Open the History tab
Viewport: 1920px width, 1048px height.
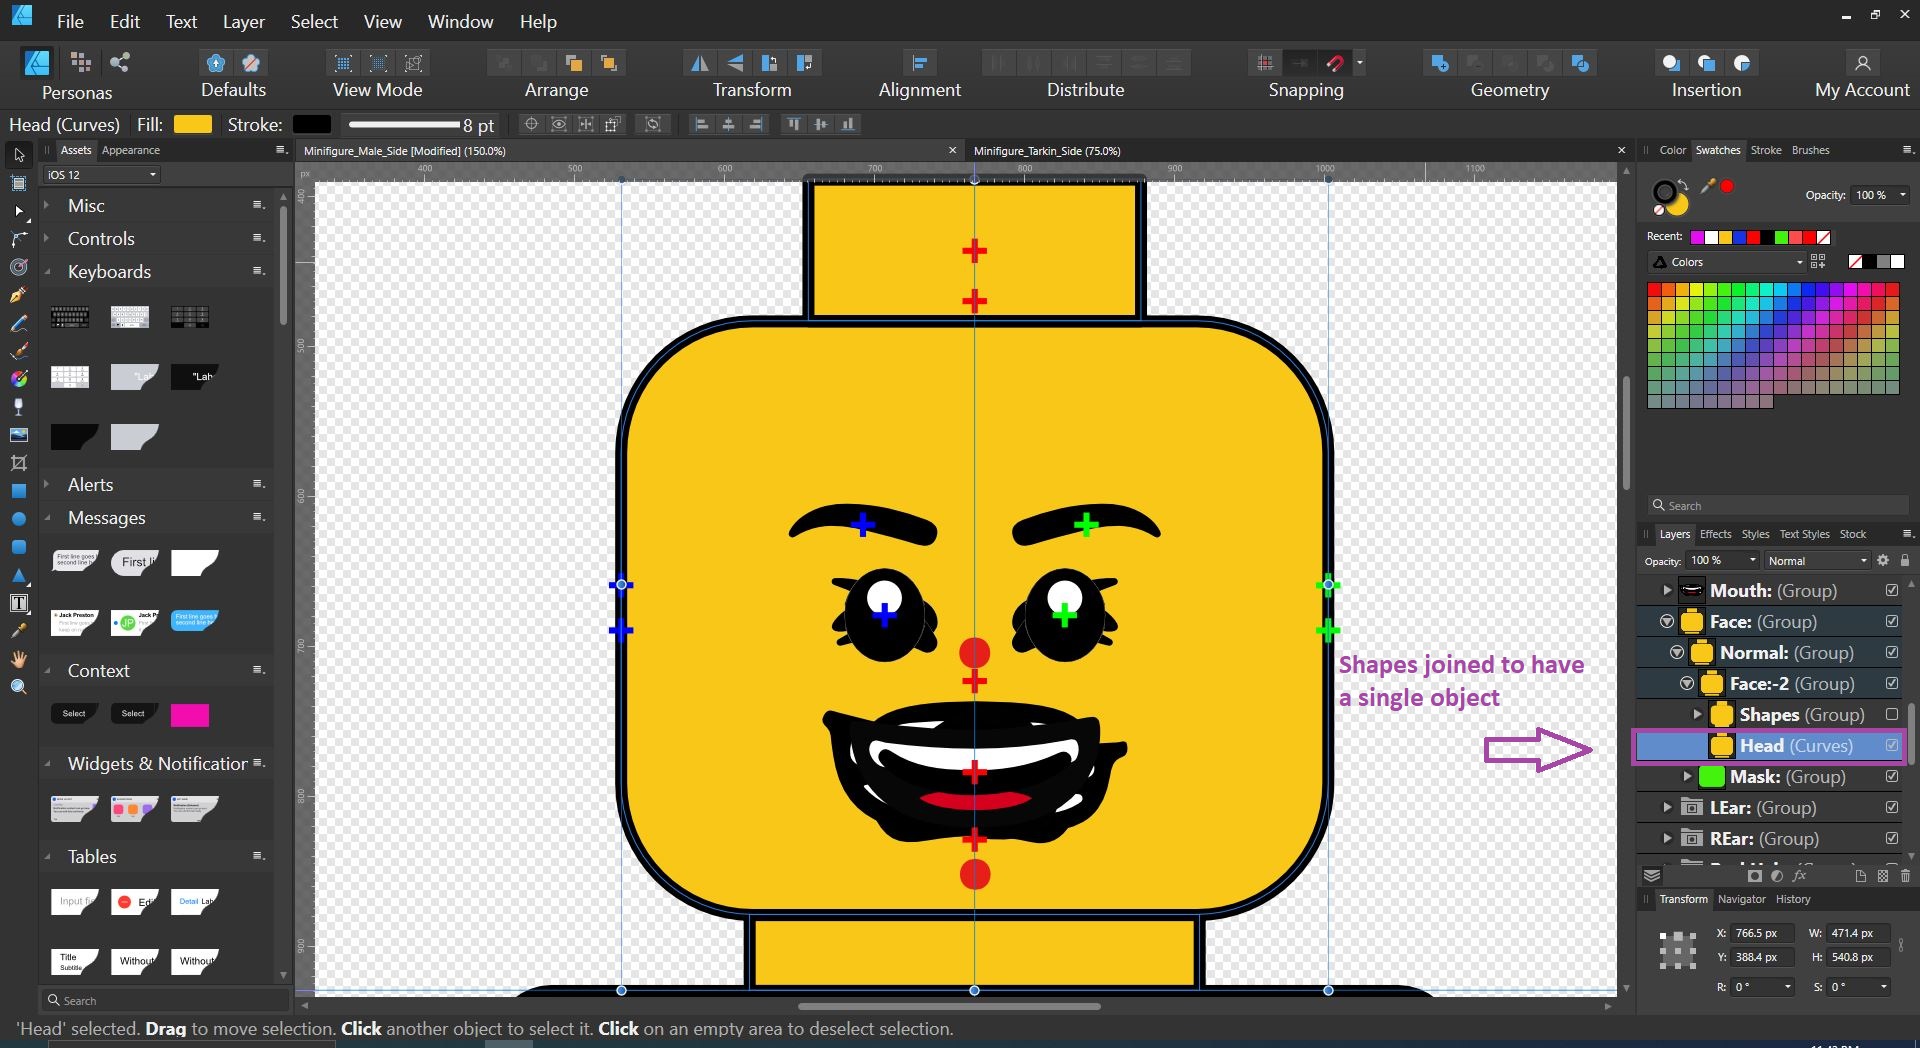pyautogui.click(x=1793, y=899)
